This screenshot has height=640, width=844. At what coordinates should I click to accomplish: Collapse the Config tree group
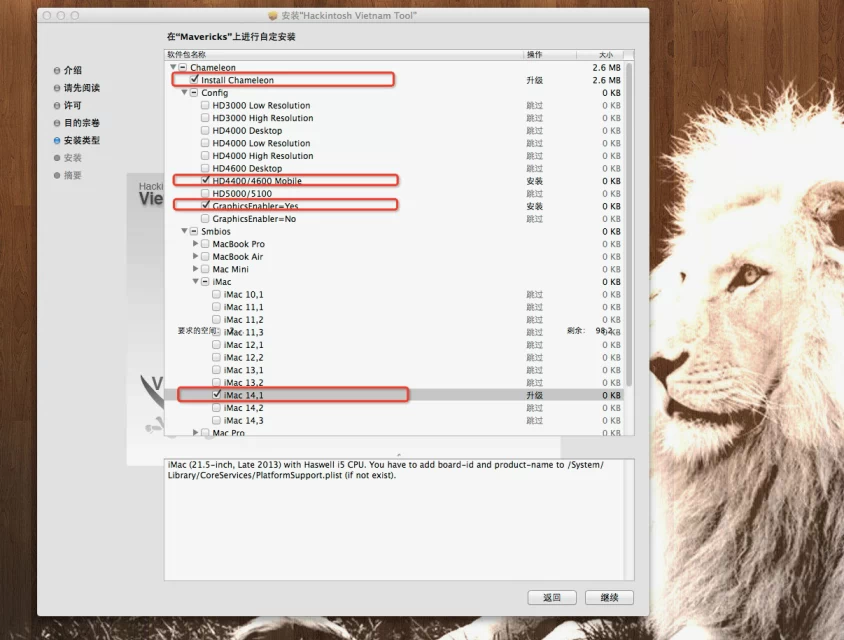point(184,93)
